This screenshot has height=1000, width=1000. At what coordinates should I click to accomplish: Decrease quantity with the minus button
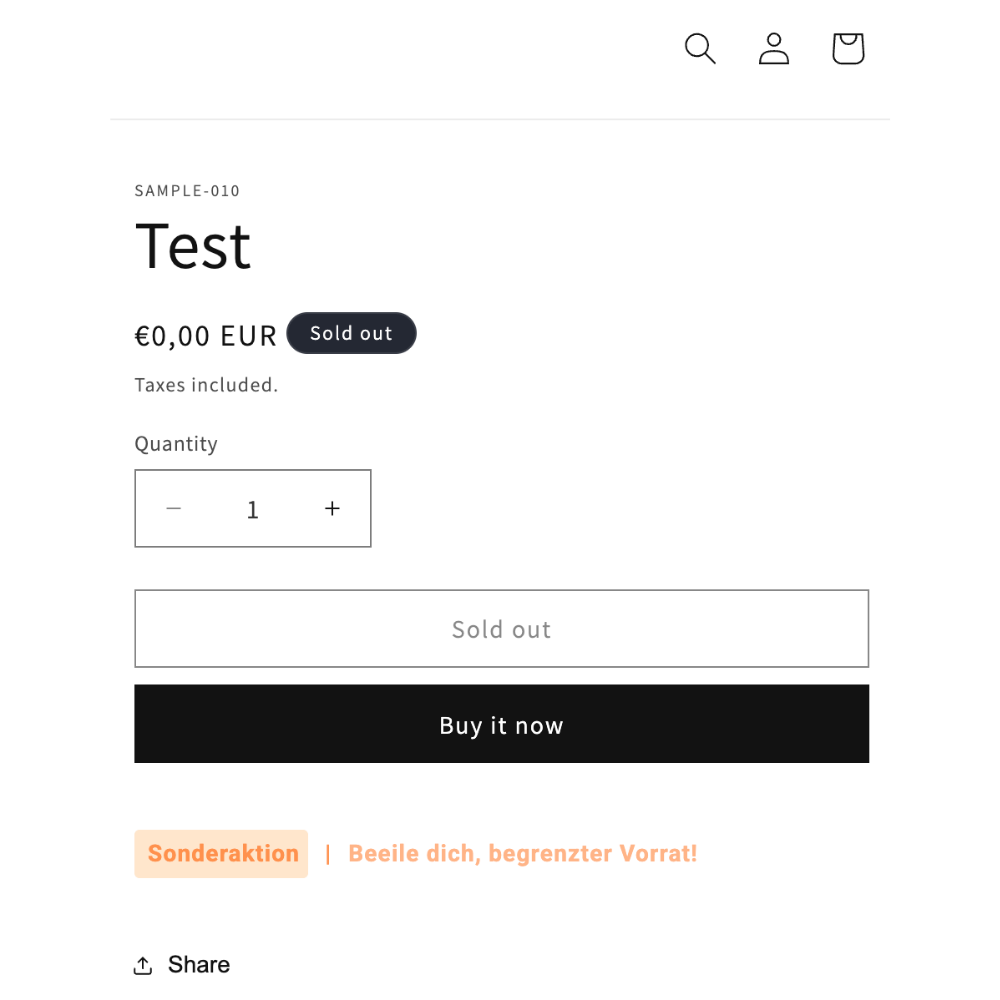point(173,508)
